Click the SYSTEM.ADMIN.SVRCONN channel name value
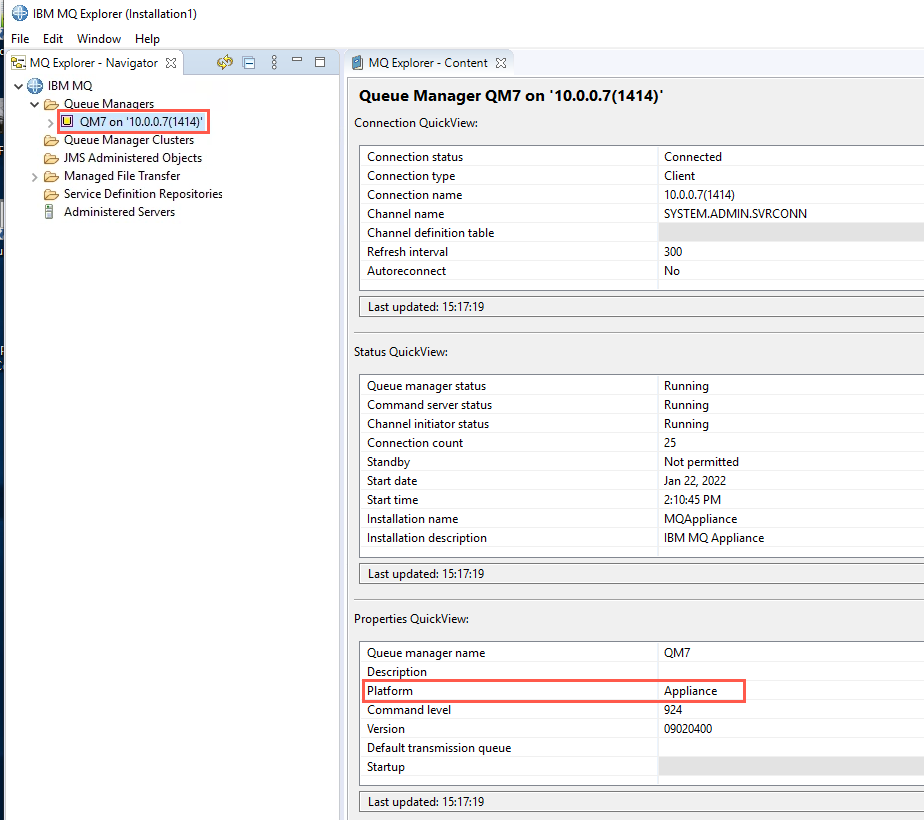Image resolution: width=924 pixels, height=820 pixels. [x=735, y=214]
